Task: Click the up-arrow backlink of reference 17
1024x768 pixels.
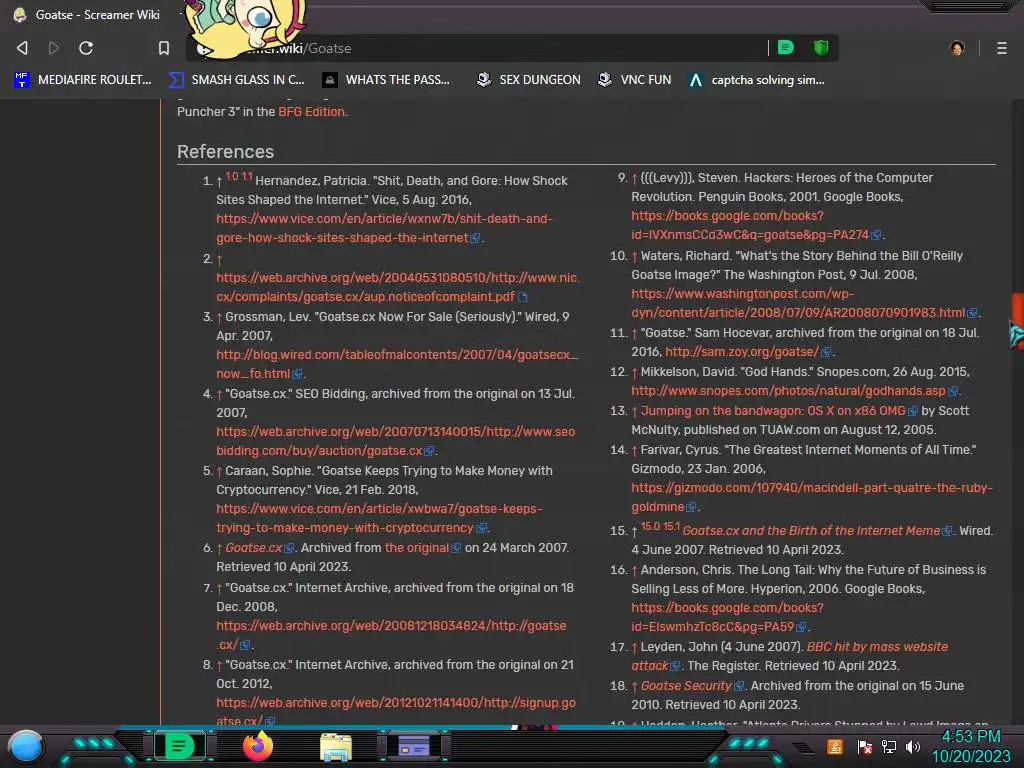Action: (634, 648)
